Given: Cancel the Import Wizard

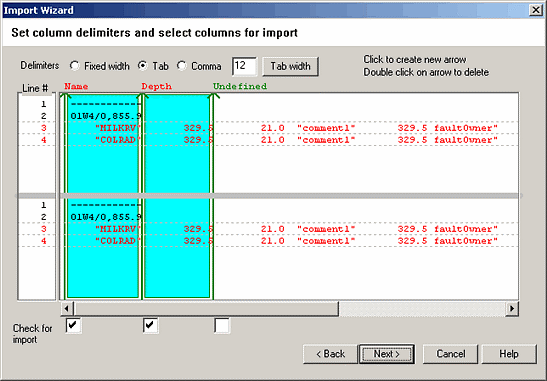Looking at the screenshot, I should point(450,354).
